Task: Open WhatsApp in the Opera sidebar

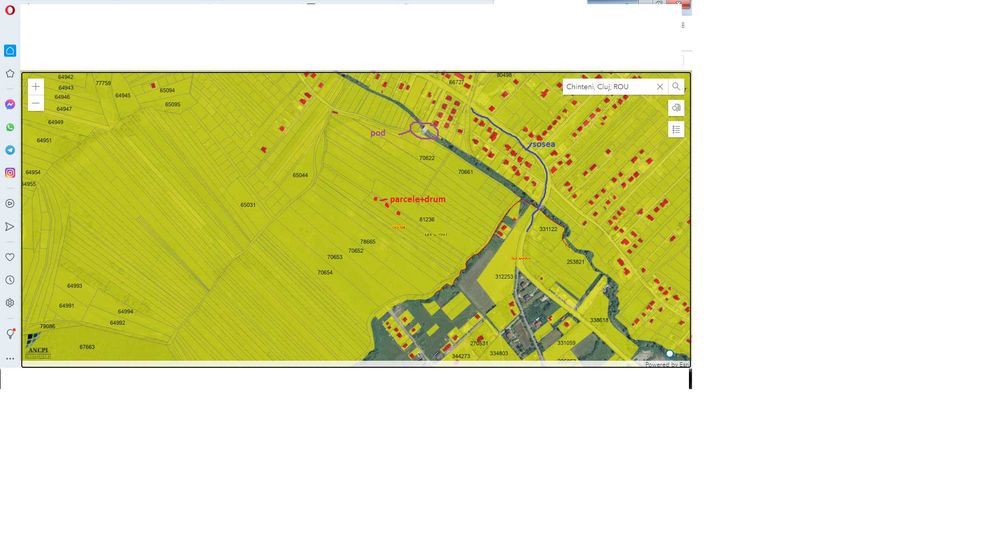Action: pyautogui.click(x=10, y=127)
